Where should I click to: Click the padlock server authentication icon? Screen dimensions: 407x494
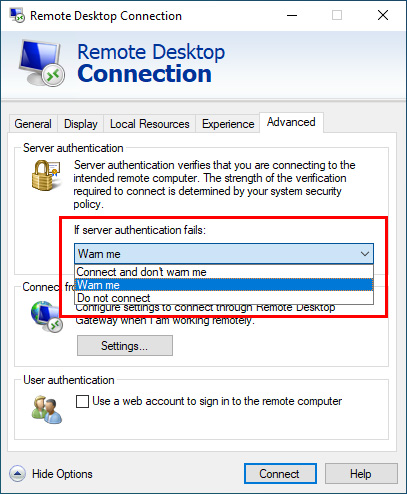pyautogui.click(x=46, y=175)
